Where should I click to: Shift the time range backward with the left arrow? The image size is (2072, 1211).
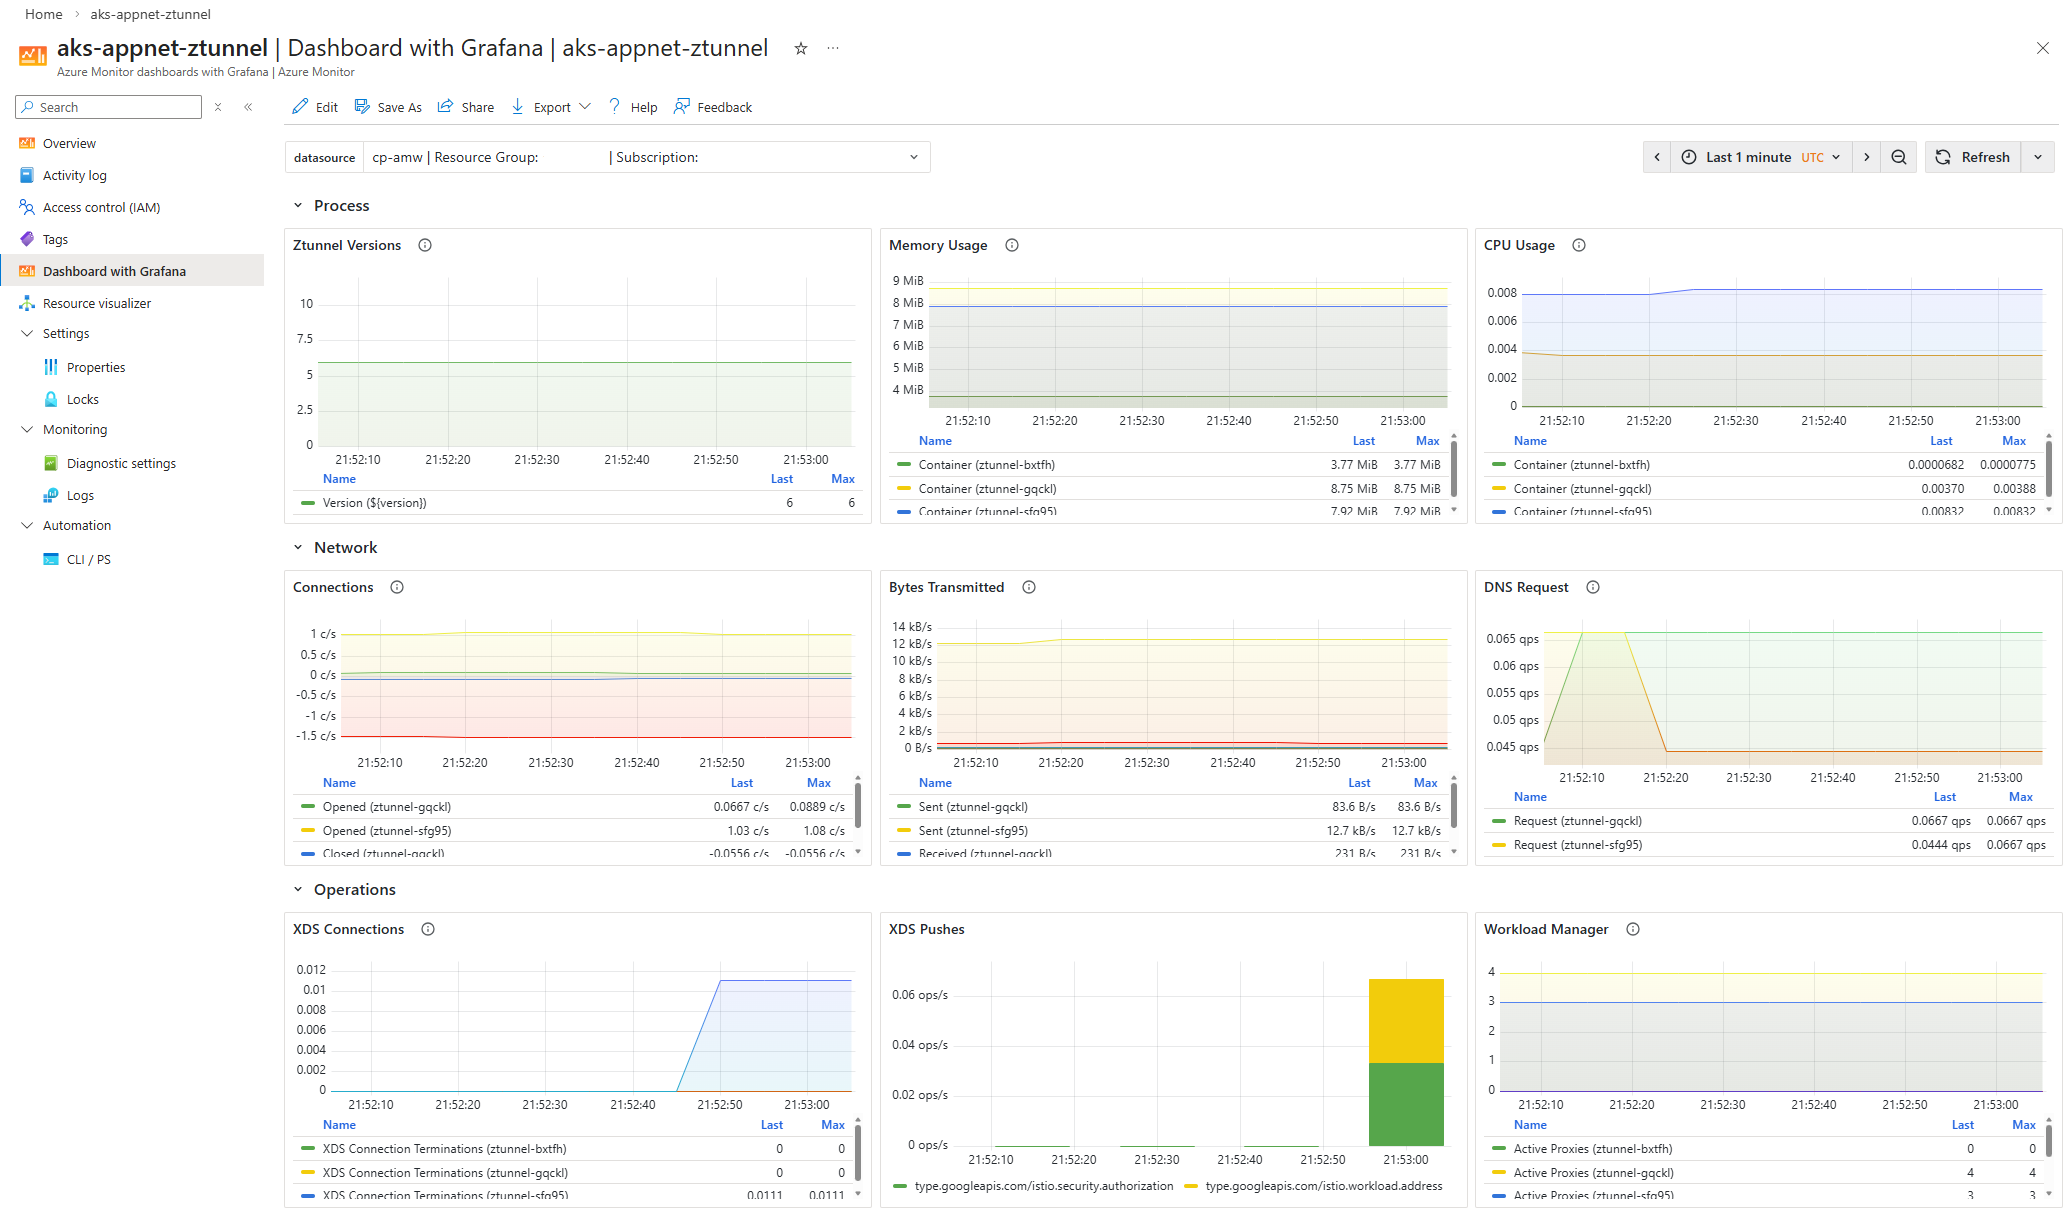click(x=1657, y=157)
